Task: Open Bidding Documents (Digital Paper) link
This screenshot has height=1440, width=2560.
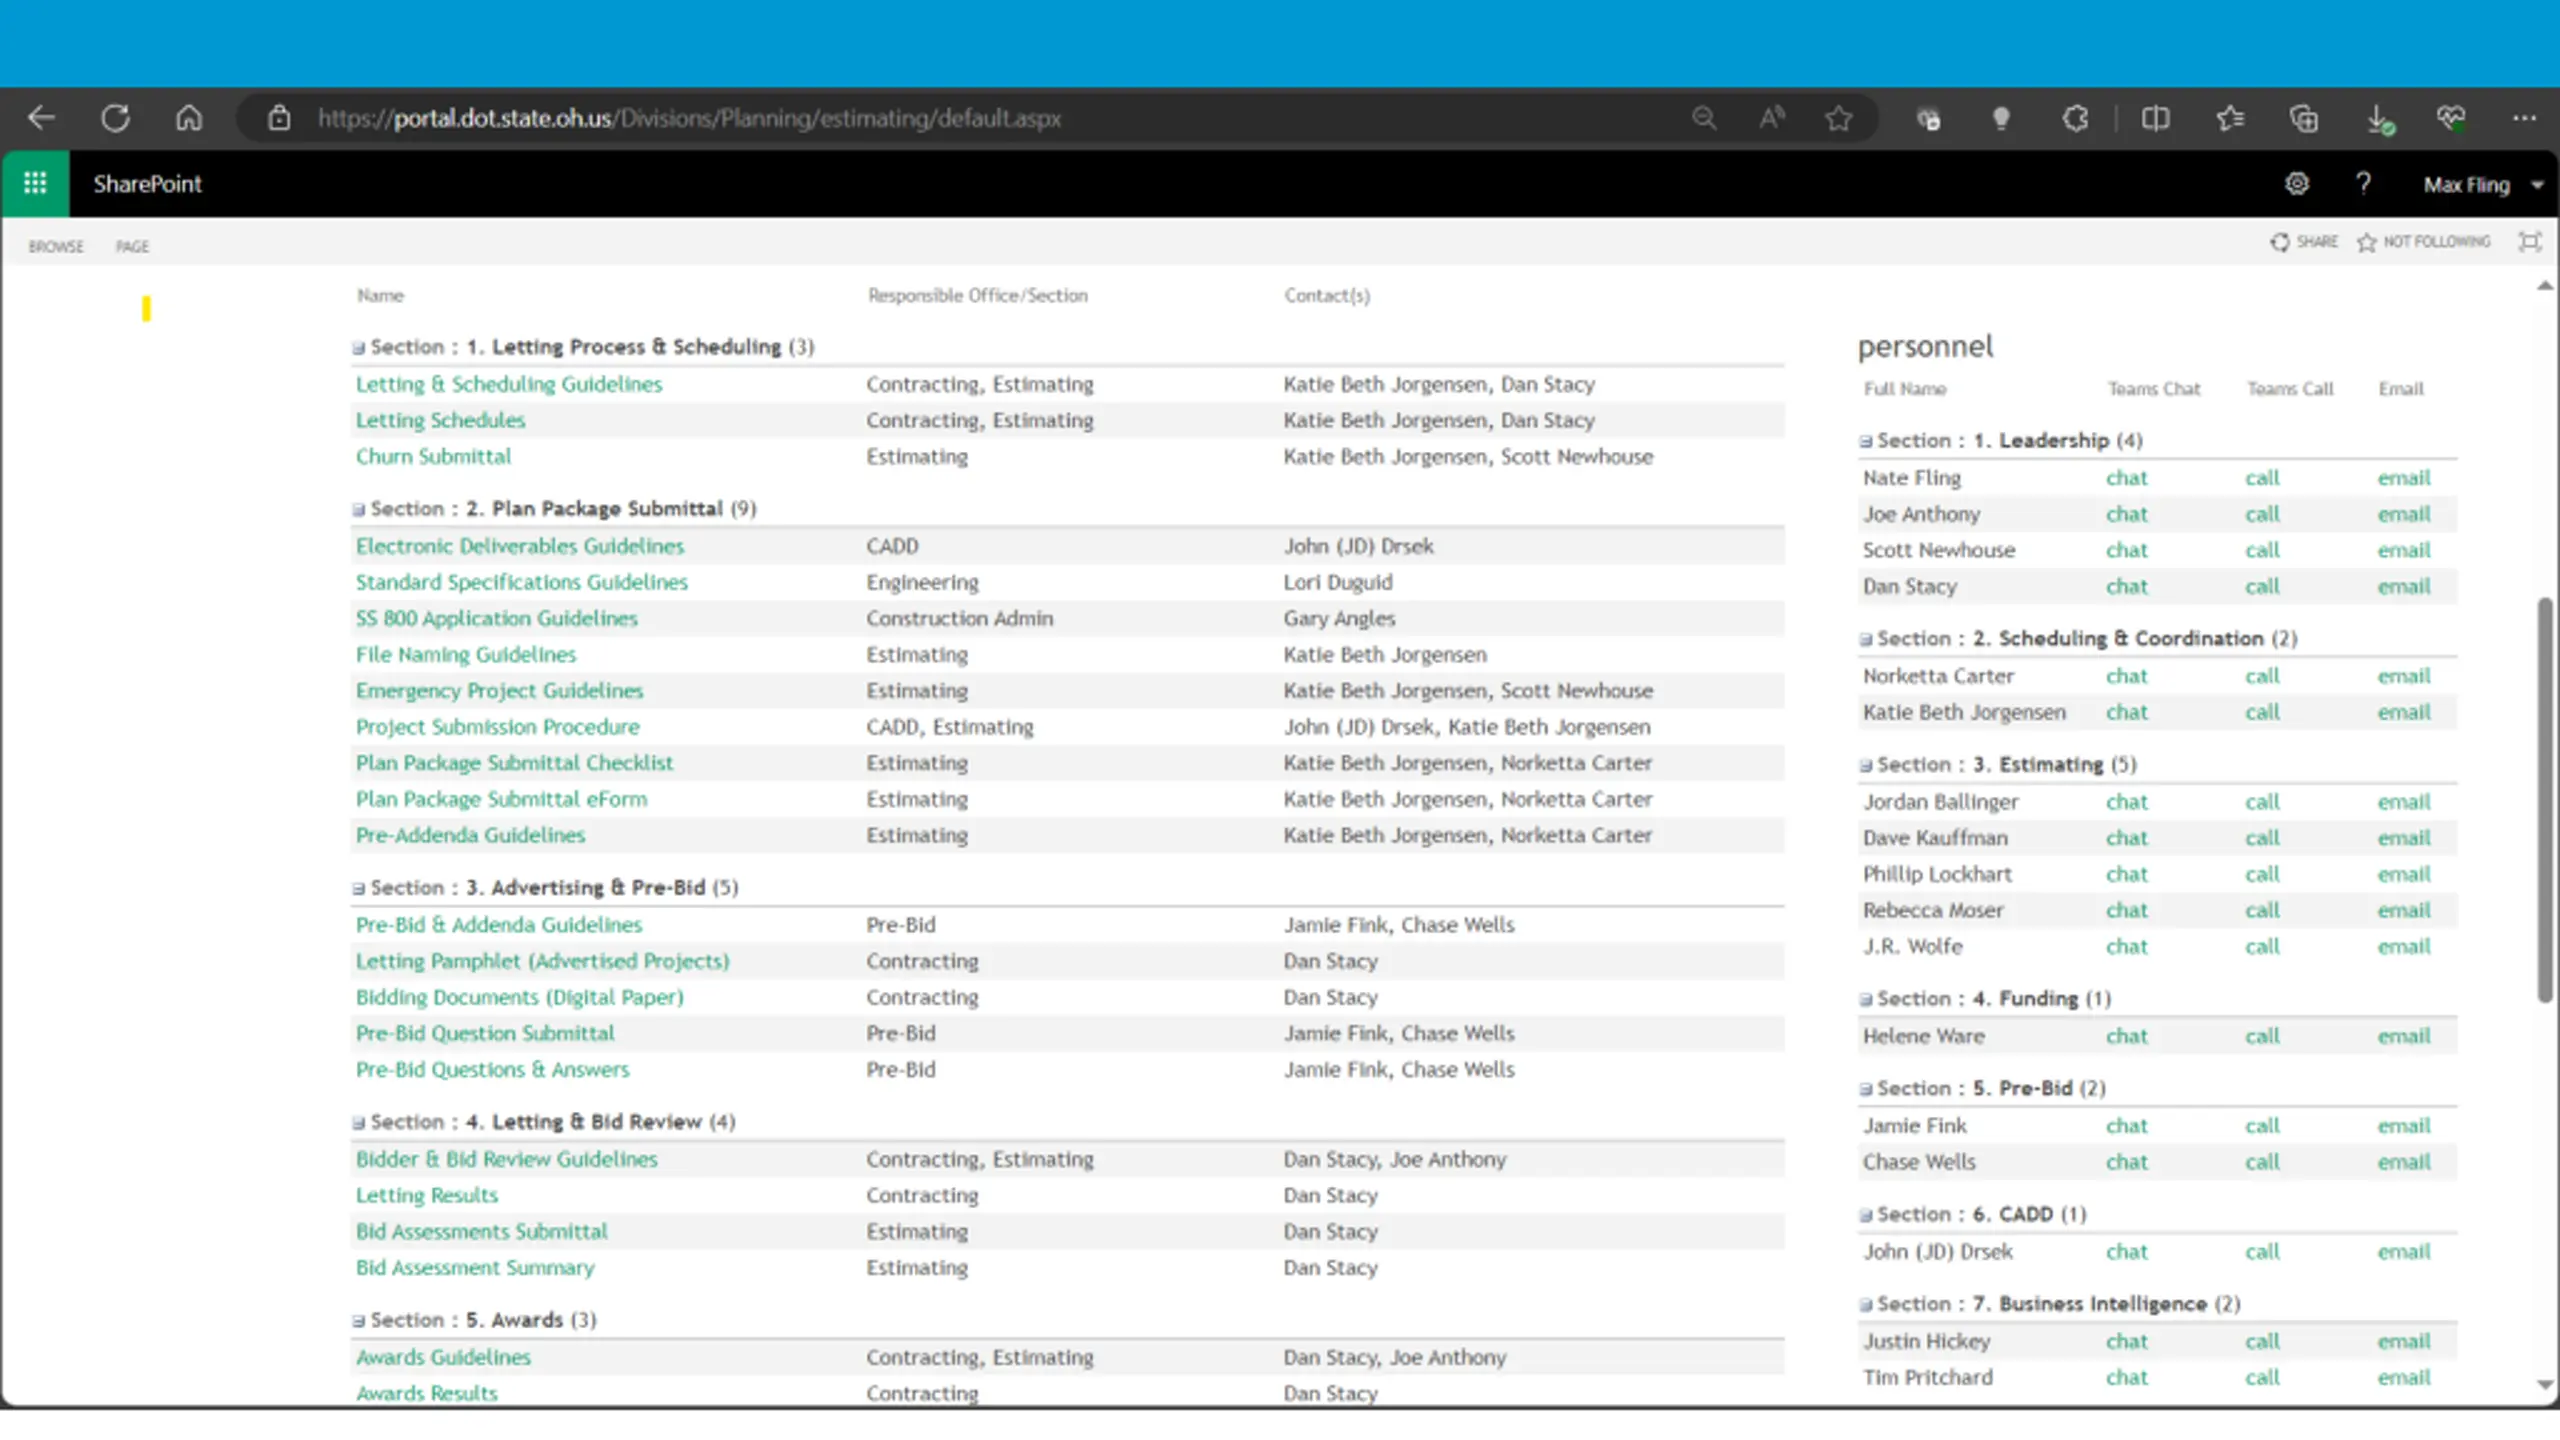Action: [520, 997]
